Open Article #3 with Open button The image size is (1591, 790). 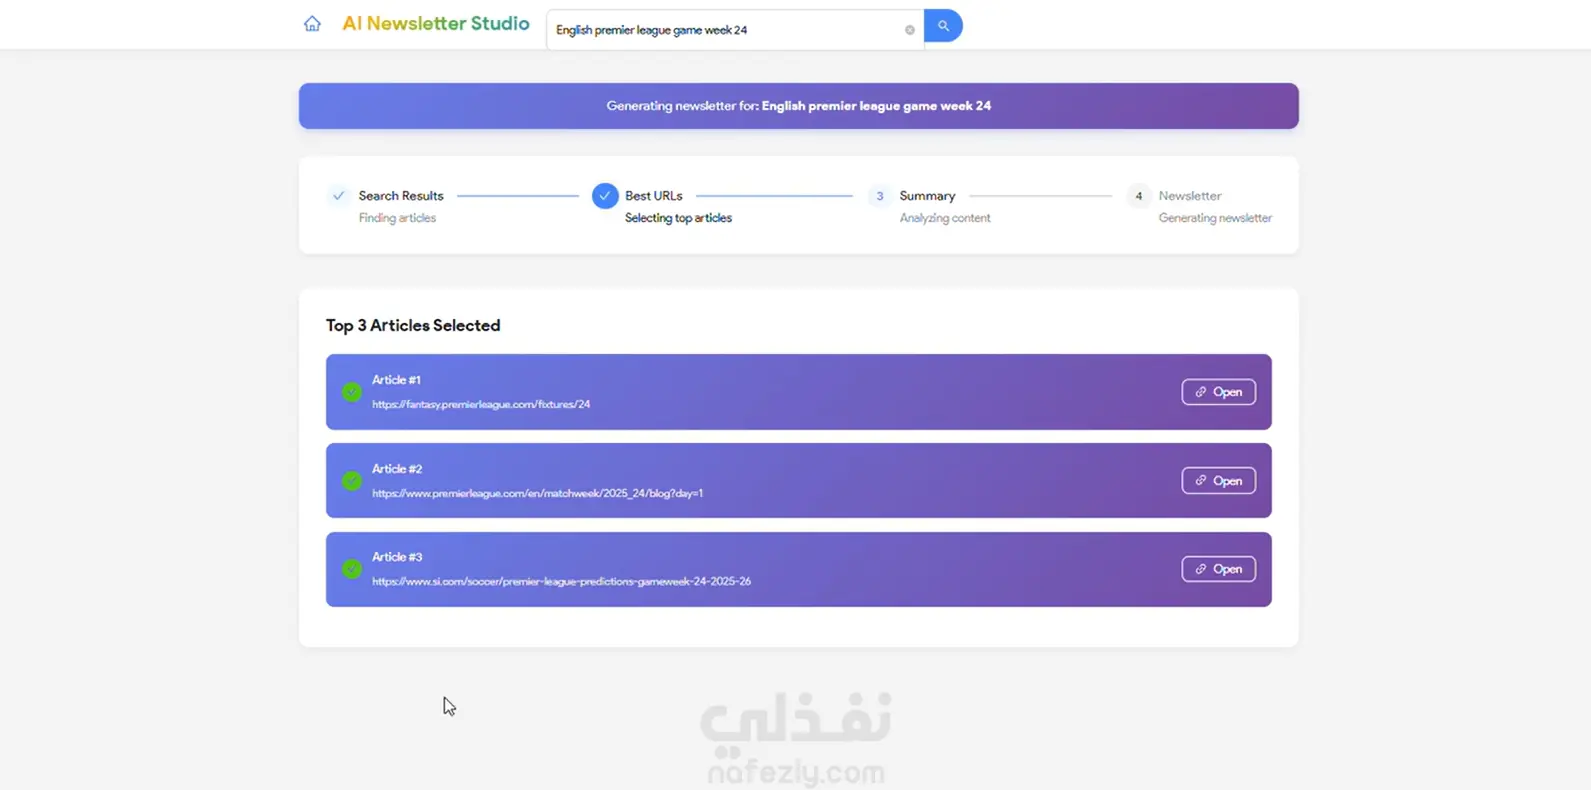[1218, 569]
